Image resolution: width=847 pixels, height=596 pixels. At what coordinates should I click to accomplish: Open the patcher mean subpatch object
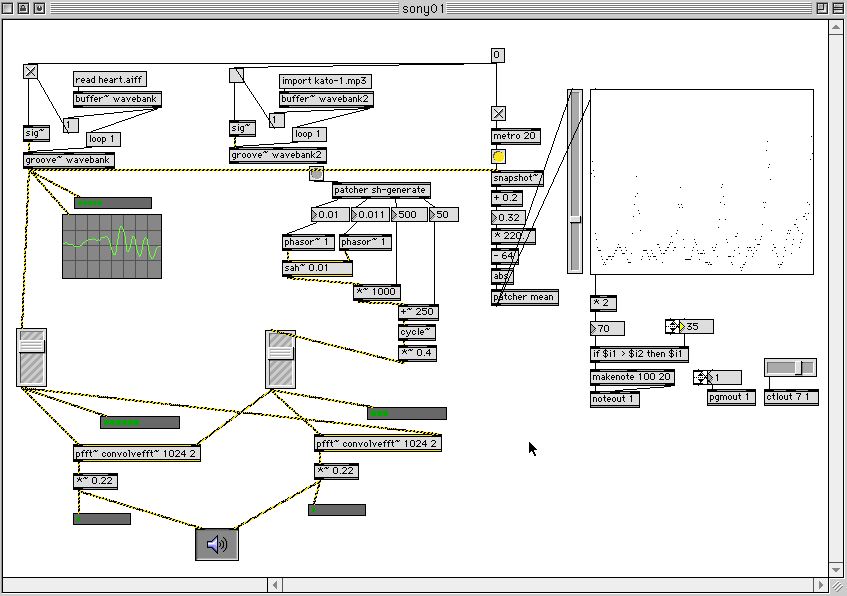click(525, 297)
